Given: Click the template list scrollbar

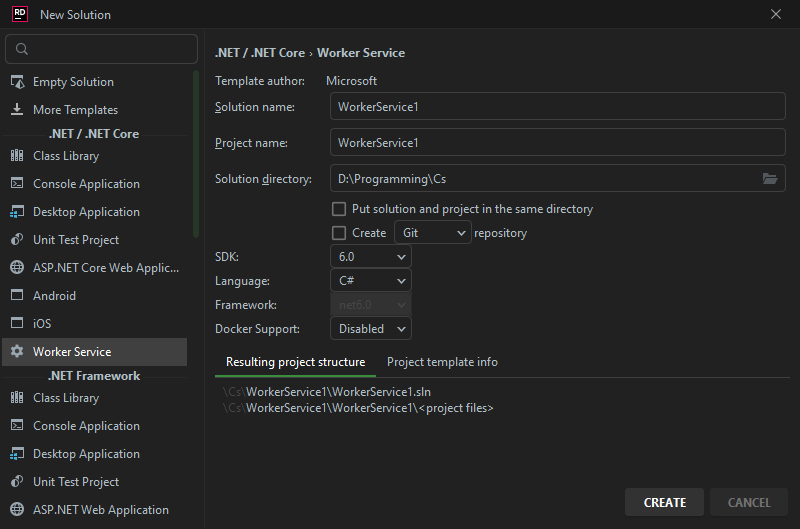Looking at the screenshot, I should 196,154.
